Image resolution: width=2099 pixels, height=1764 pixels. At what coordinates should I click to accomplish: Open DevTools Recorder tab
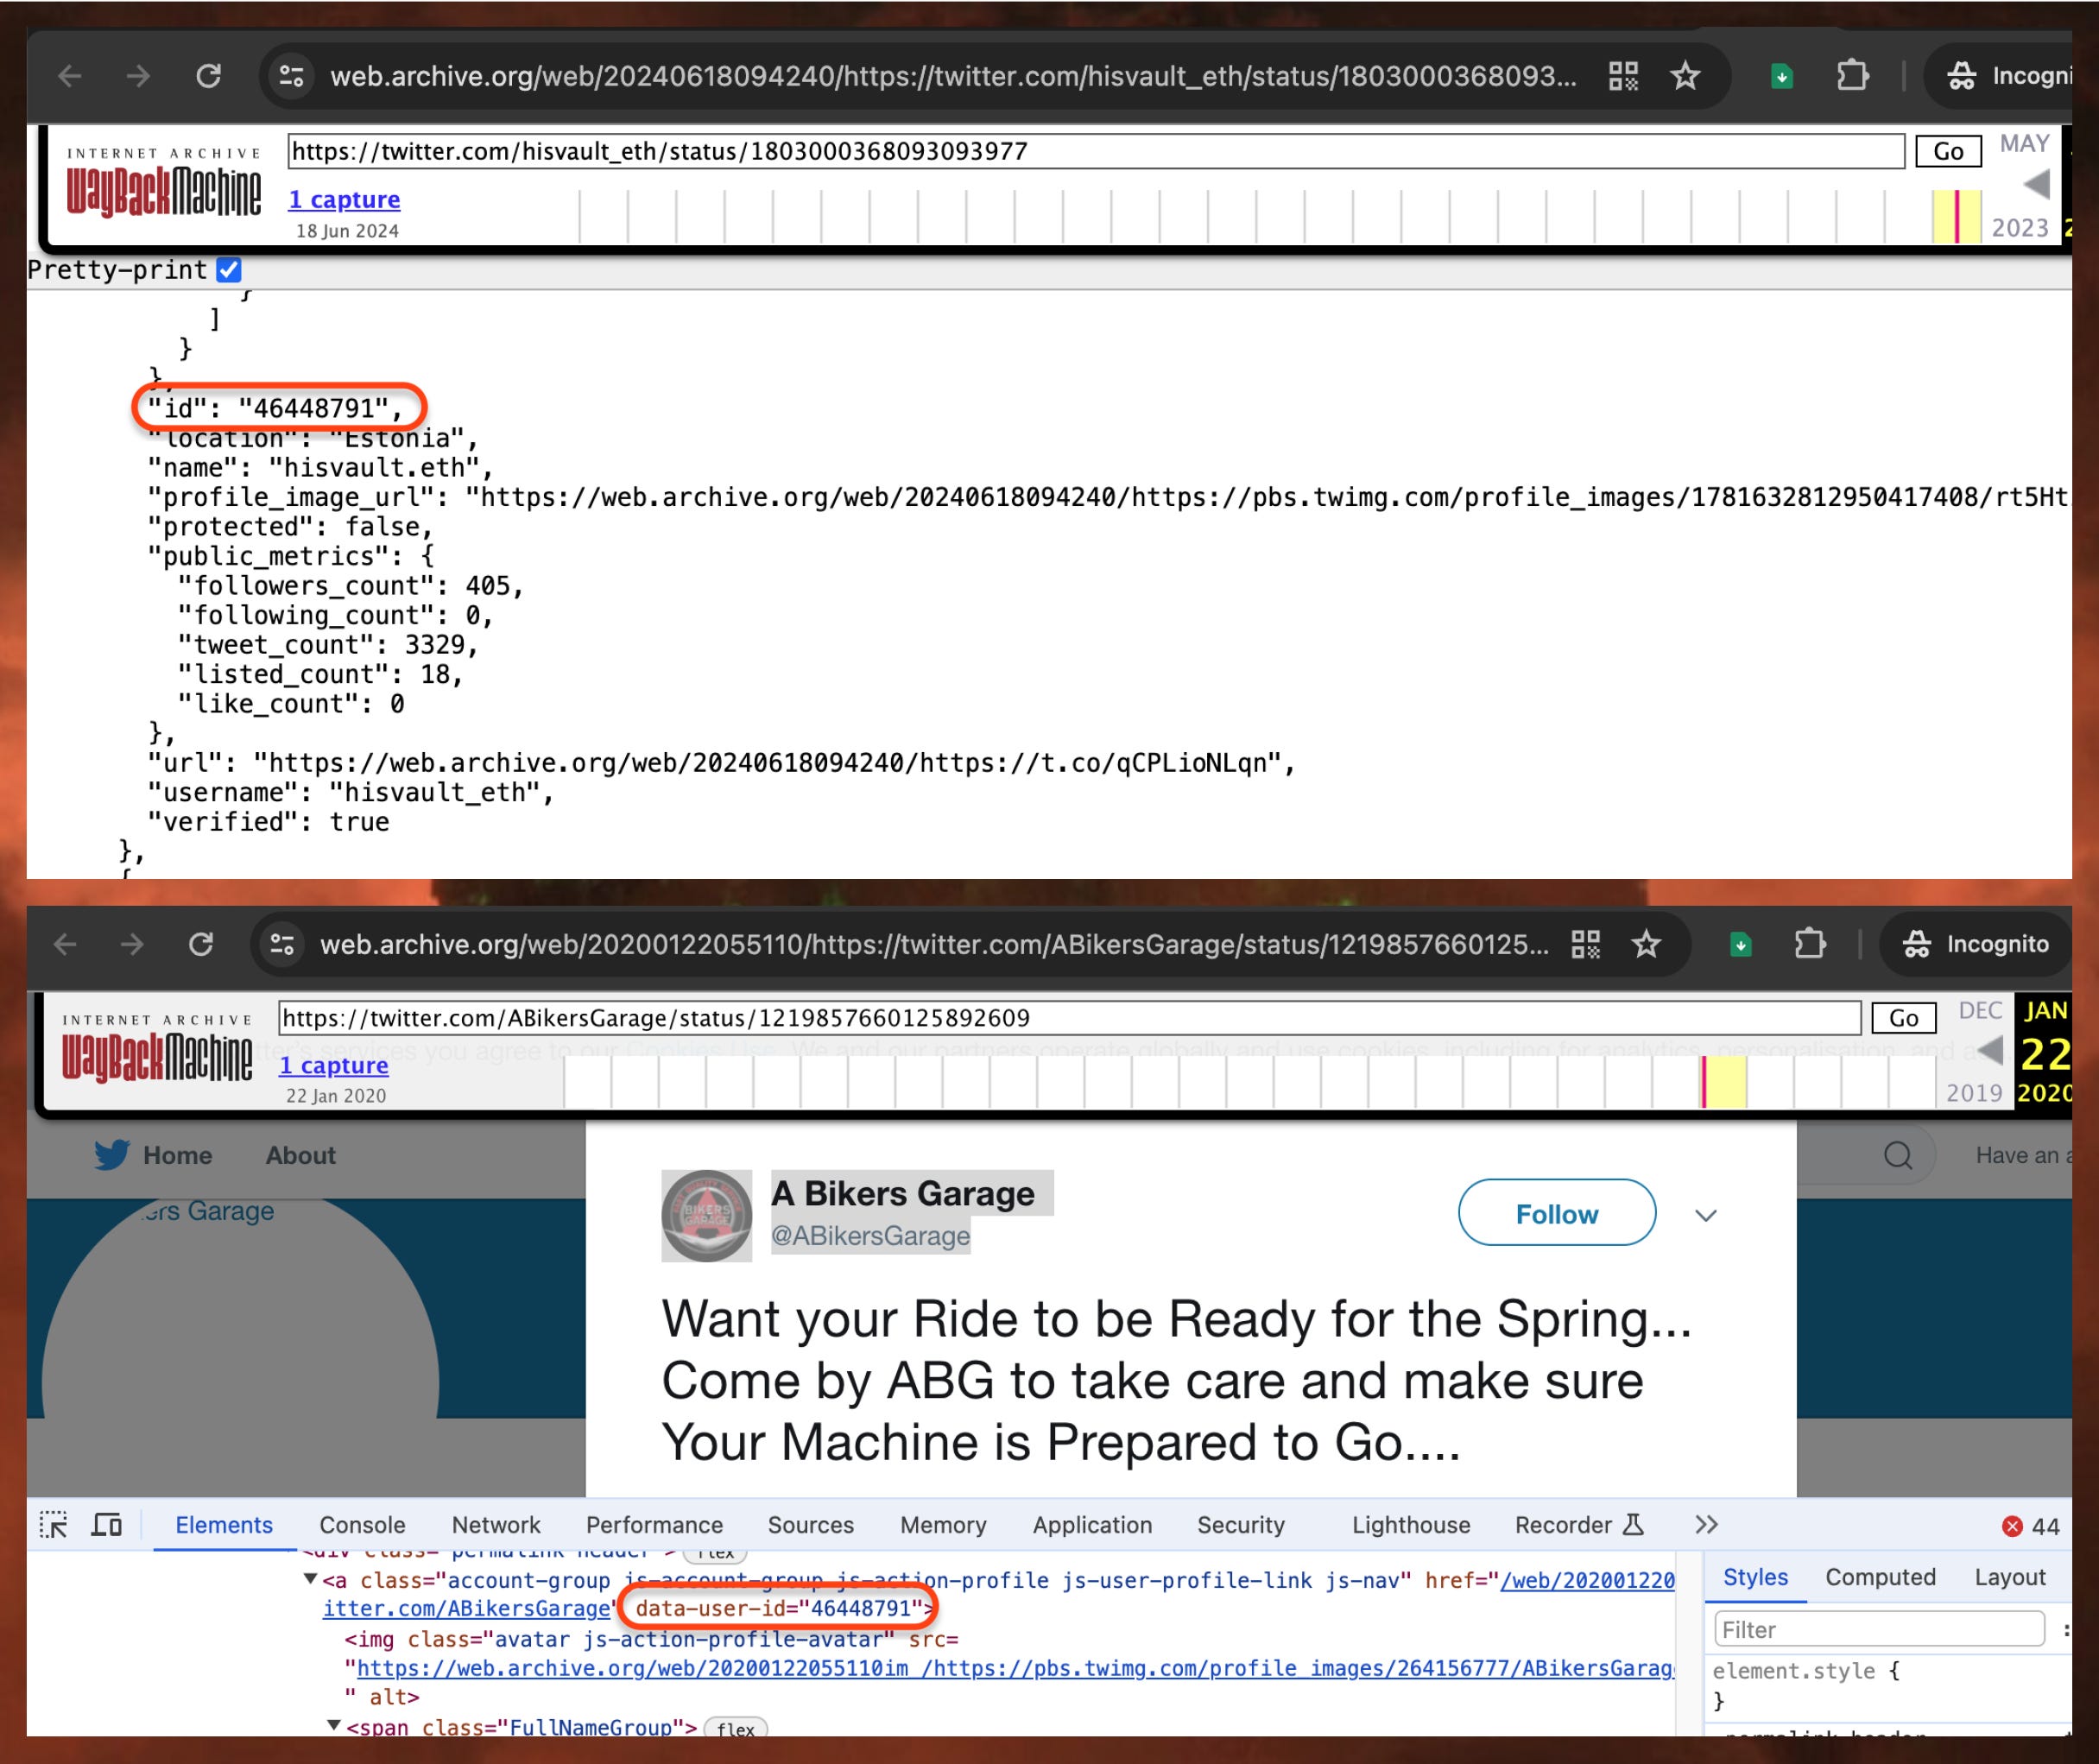1579,1525
